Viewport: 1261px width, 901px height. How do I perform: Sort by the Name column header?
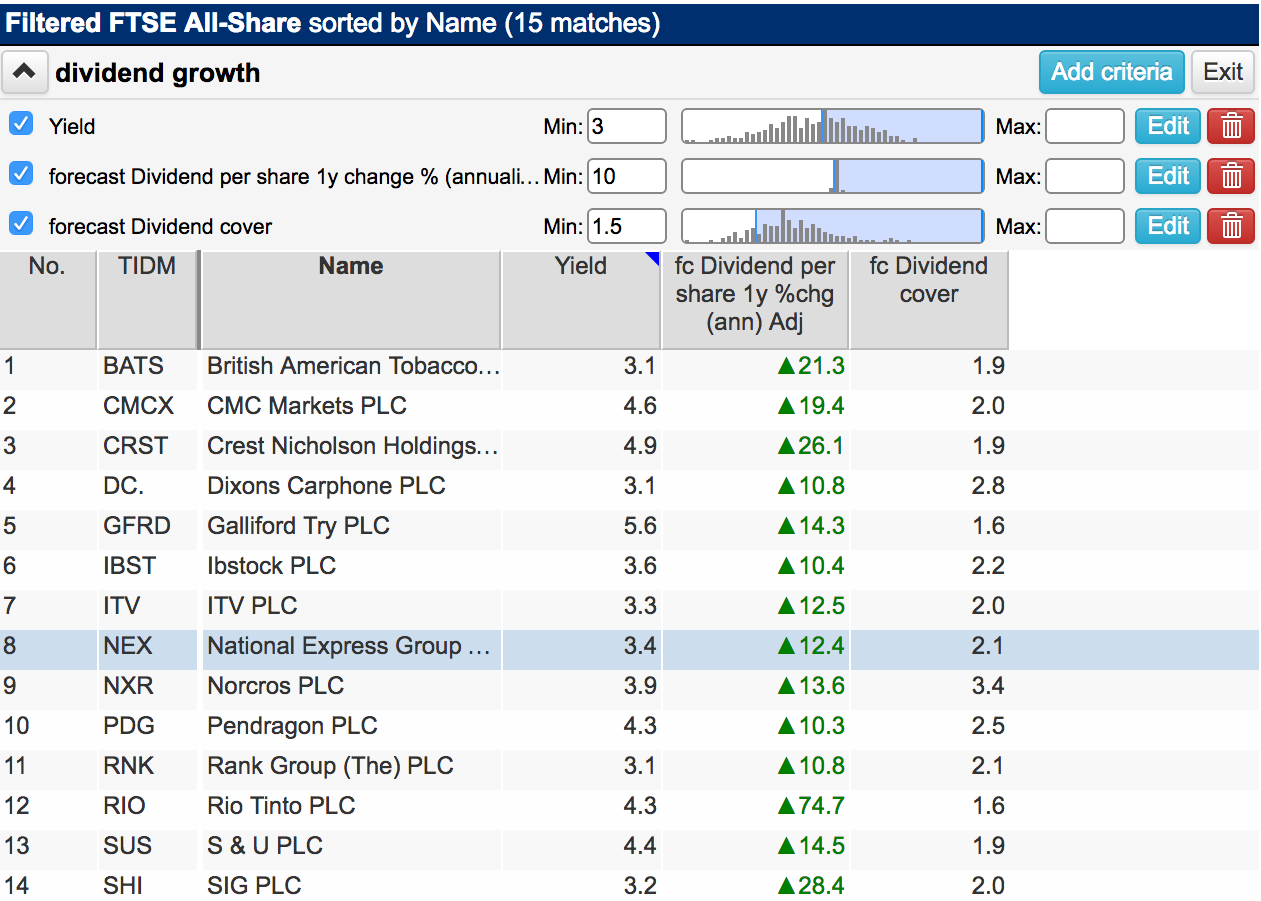(351, 299)
